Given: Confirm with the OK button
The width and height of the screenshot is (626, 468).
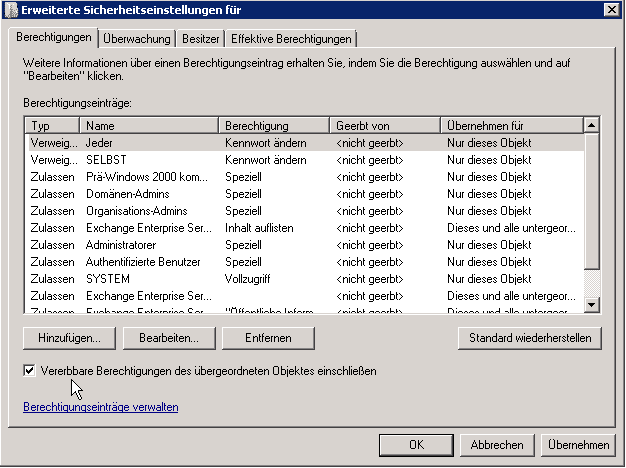Looking at the screenshot, I should (416, 445).
